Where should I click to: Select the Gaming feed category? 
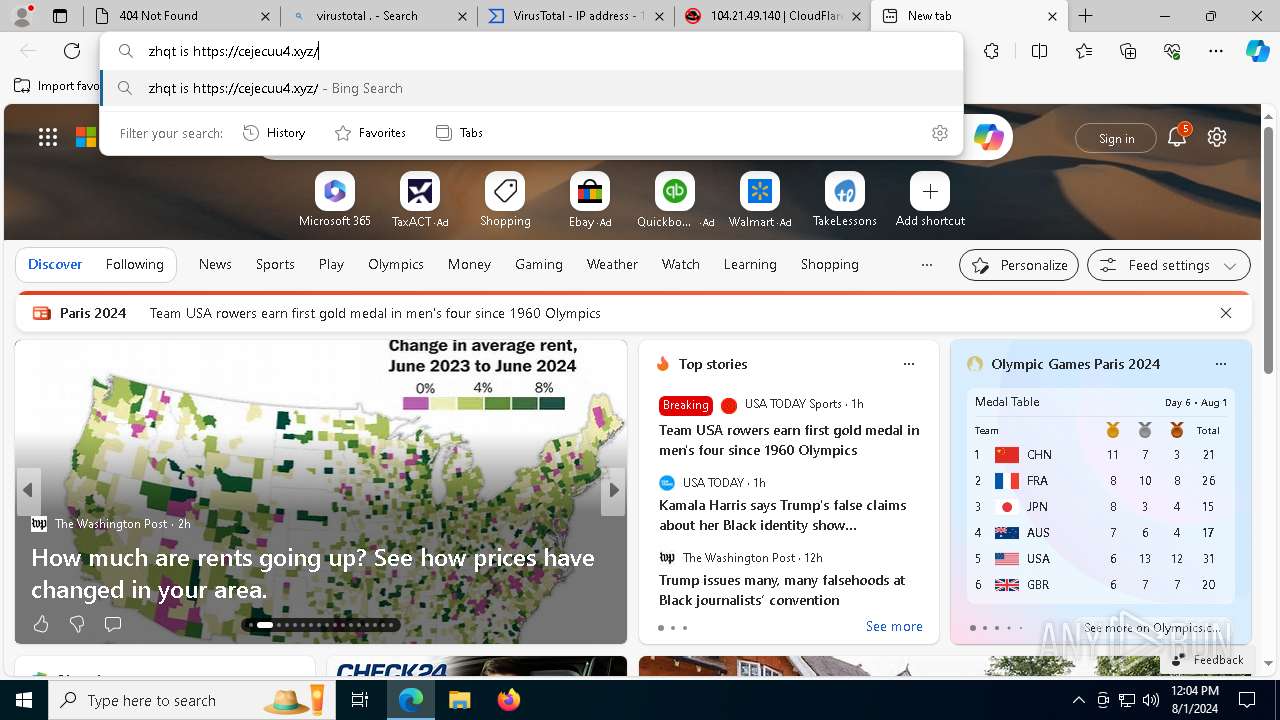539,264
